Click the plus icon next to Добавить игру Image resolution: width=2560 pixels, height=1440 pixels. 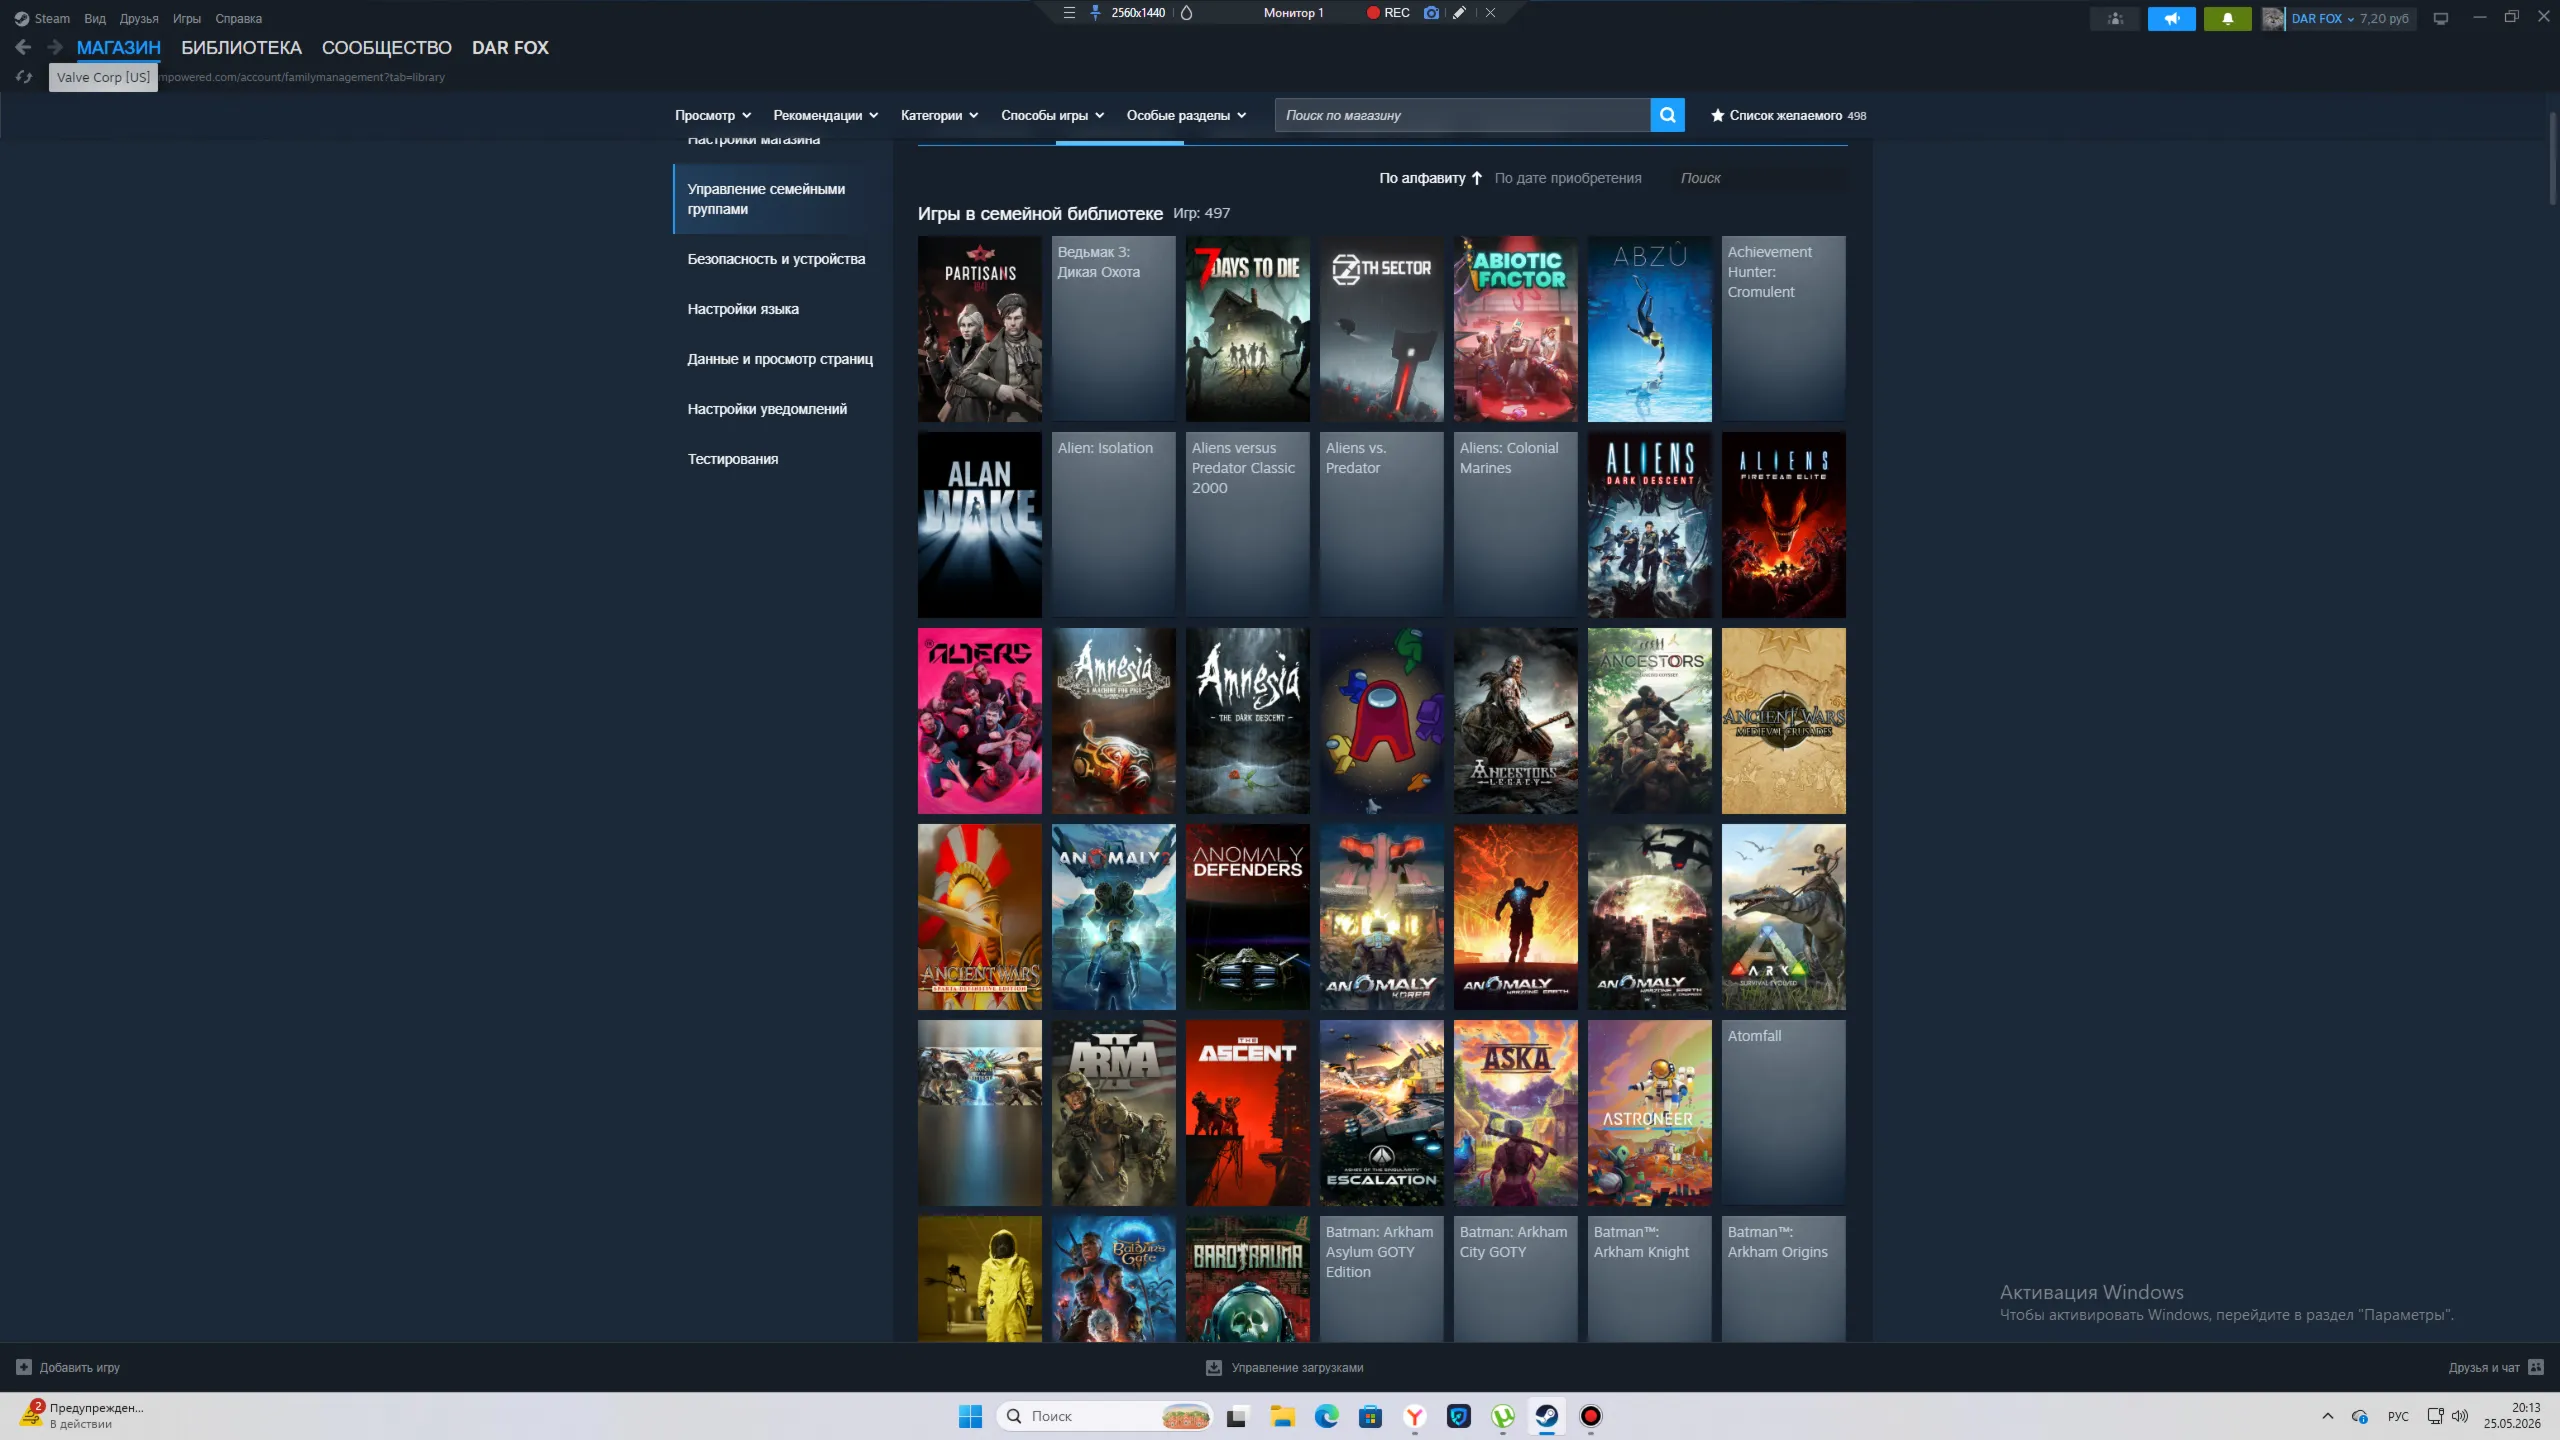(24, 1367)
